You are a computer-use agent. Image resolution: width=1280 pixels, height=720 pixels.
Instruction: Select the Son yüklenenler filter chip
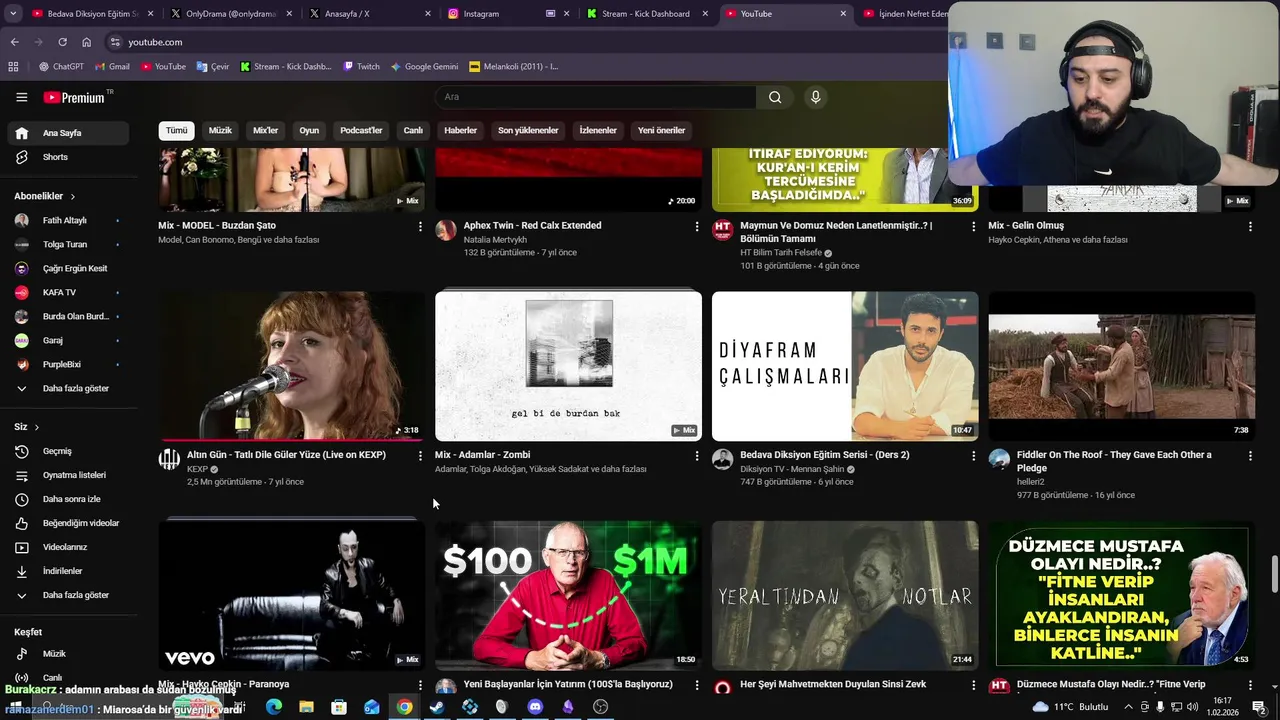pyautogui.click(x=528, y=131)
